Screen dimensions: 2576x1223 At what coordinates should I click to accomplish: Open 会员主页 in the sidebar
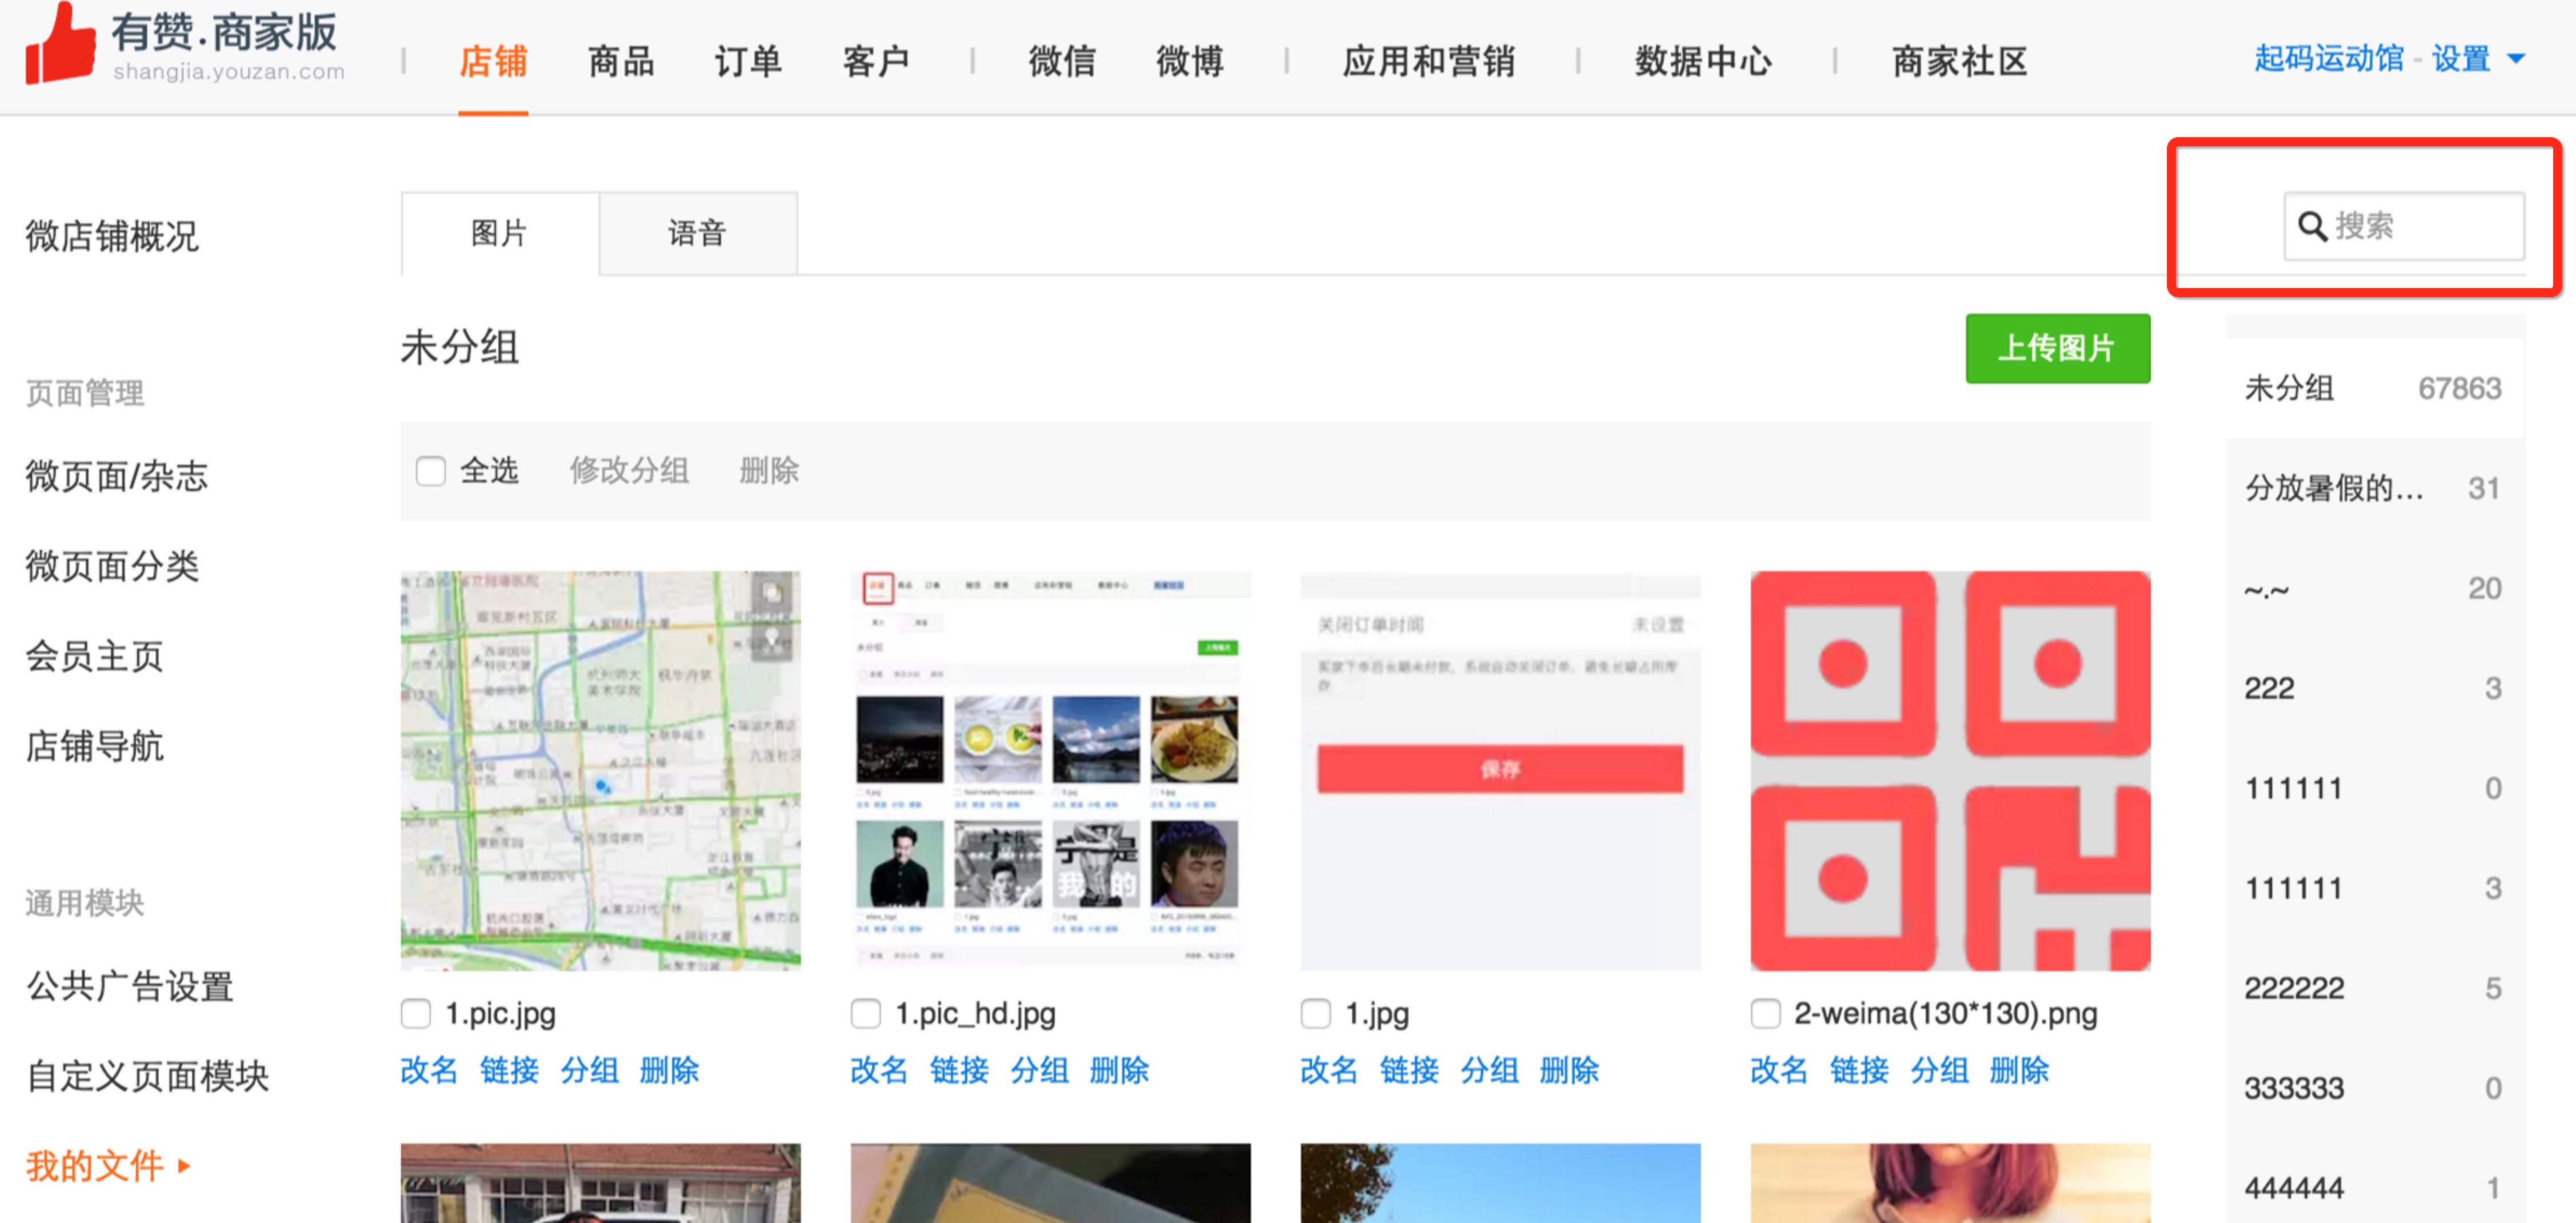[94, 656]
